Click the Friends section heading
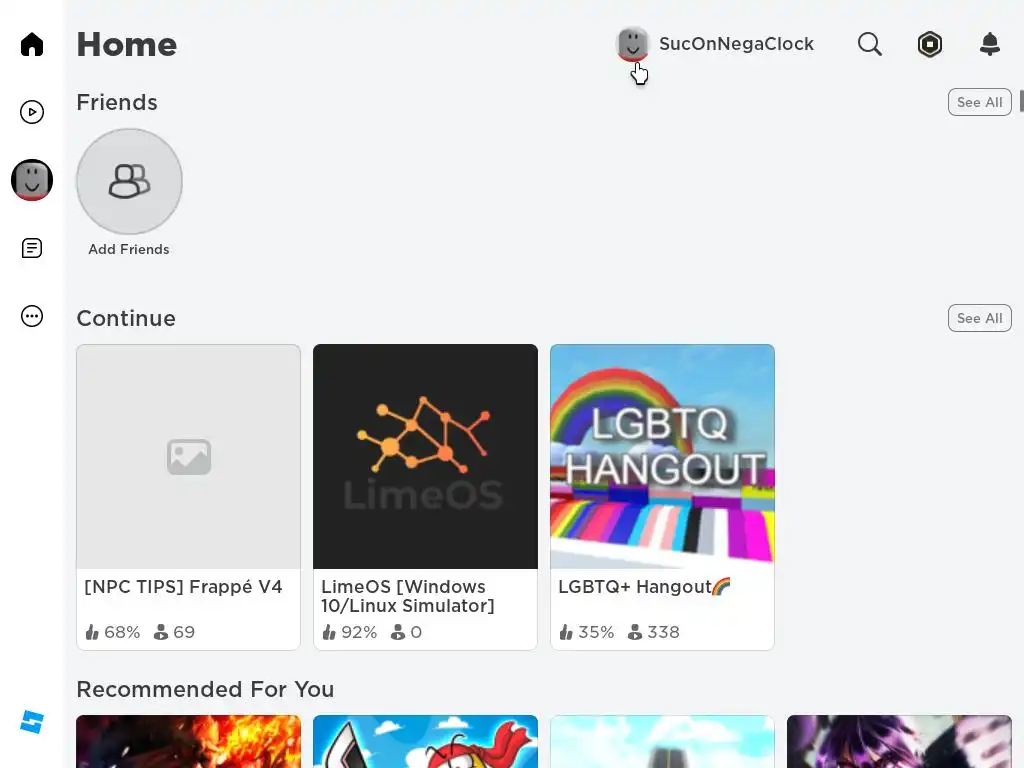Image resolution: width=1024 pixels, height=768 pixels. pos(117,103)
